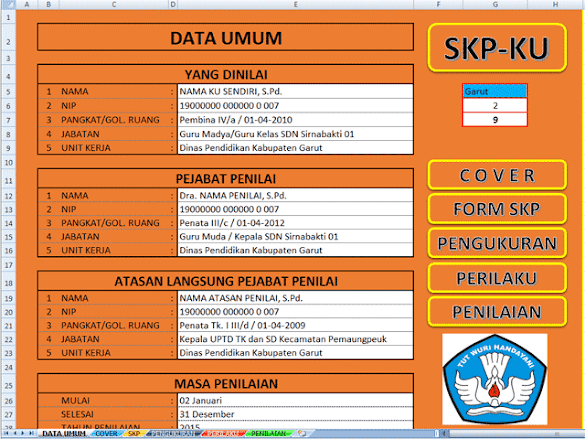Viewport: 585px width, 439px height.
Task: Go to PENGUKURAN using the button
Action: [x=497, y=243]
